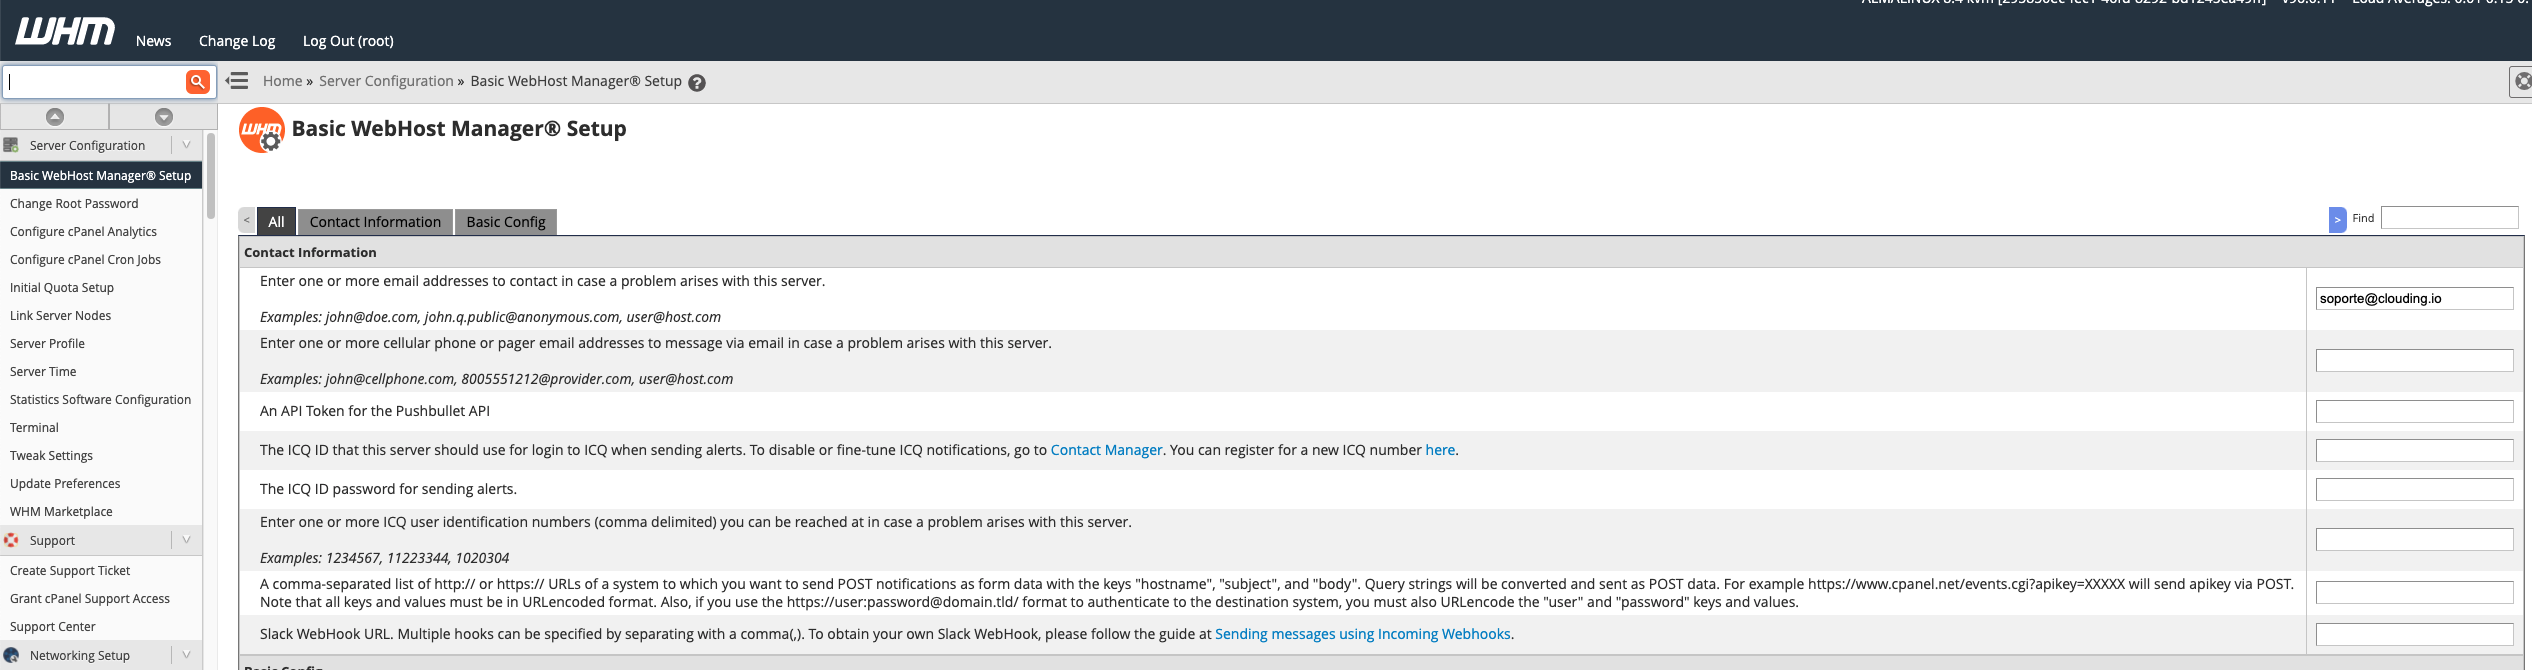Open Server Configuration breadcrumb link
Image resolution: width=2532 pixels, height=670 pixels.
(x=386, y=81)
